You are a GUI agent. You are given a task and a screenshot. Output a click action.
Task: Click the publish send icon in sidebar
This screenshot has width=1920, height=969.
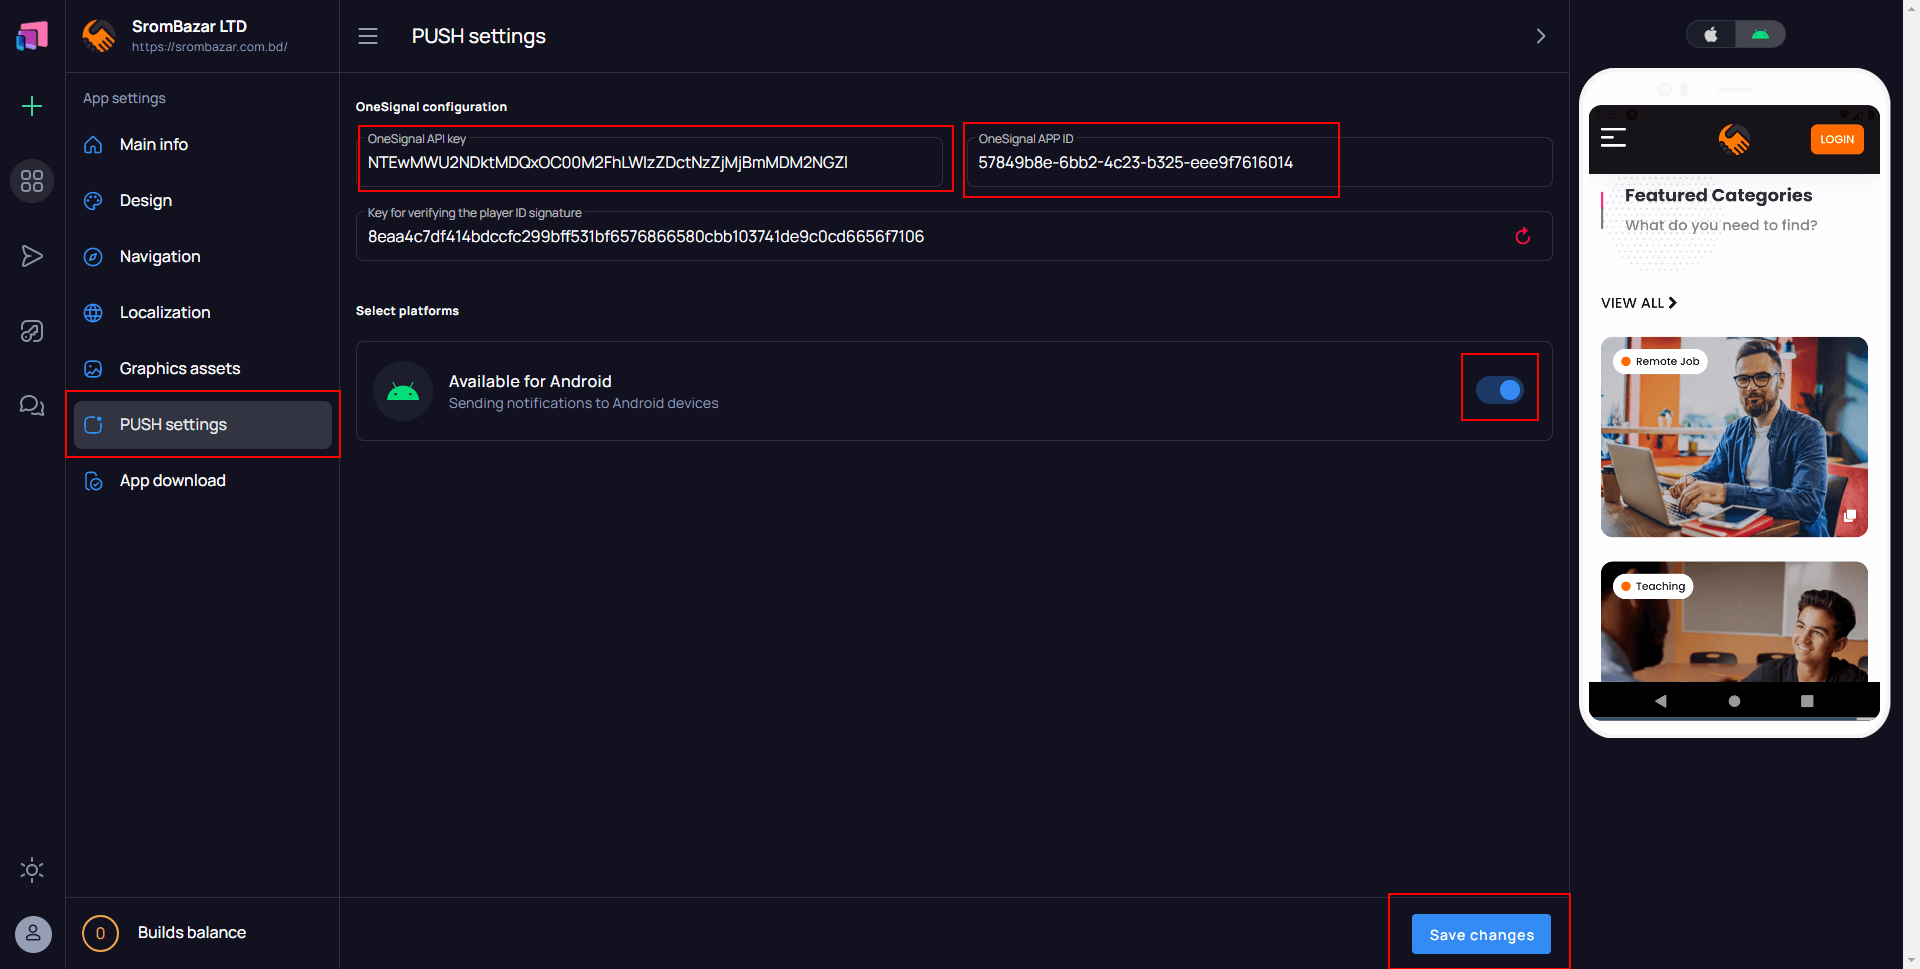pos(32,256)
